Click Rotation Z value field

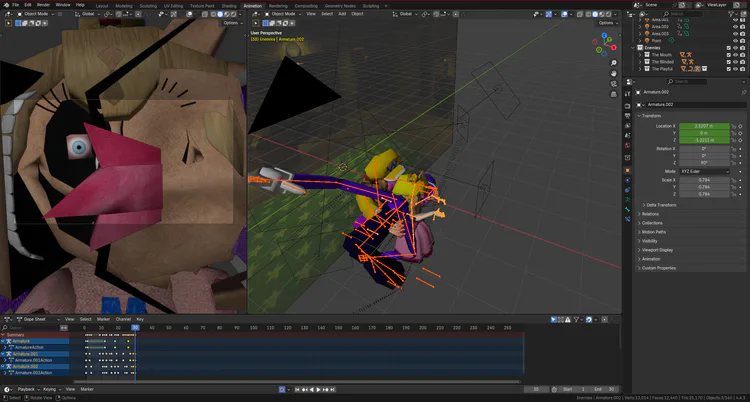click(705, 163)
